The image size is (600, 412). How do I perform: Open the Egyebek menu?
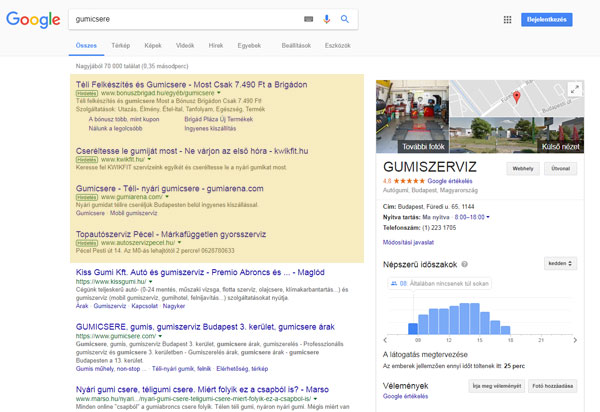[x=249, y=46]
